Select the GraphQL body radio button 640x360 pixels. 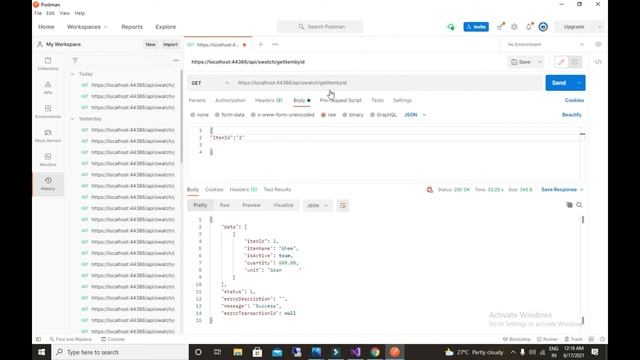click(x=372, y=115)
